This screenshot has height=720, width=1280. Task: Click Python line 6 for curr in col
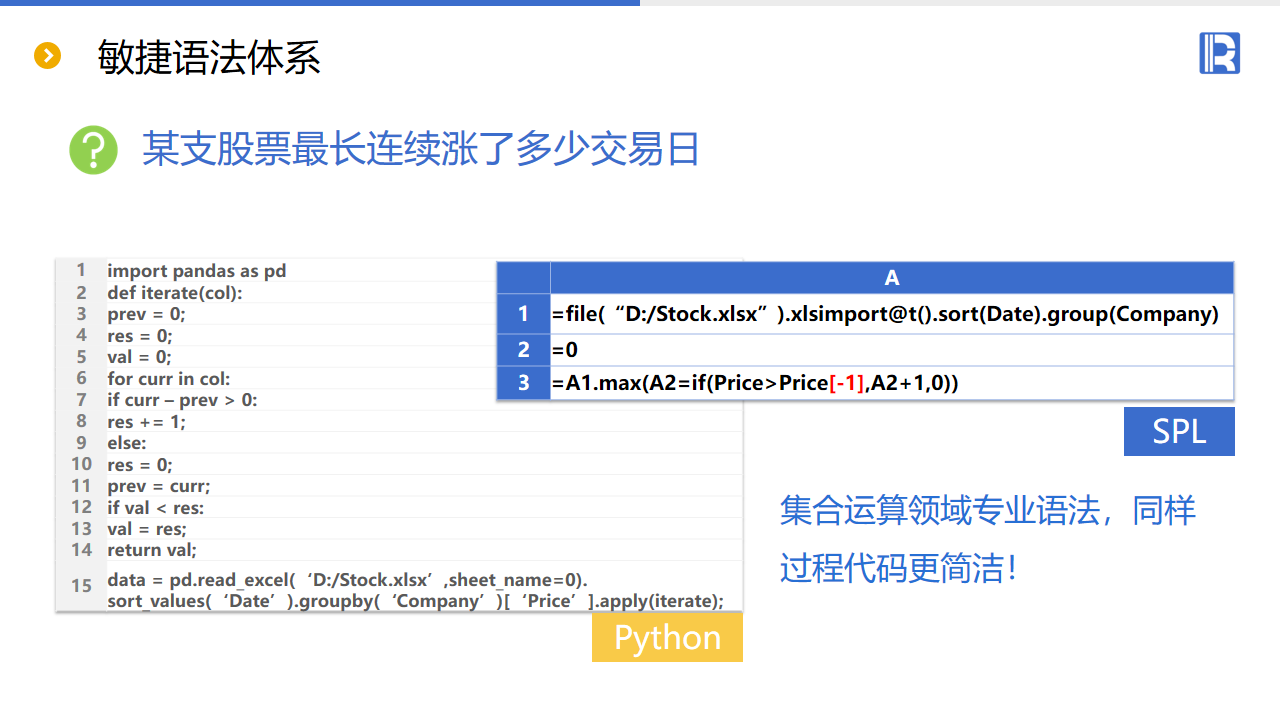point(168,379)
